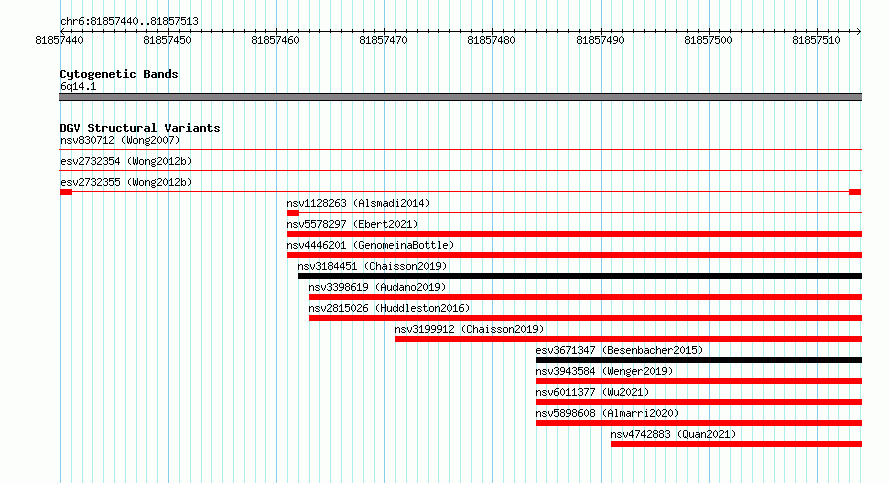Image resolution: width=890 pixels, height=483 pixels.
Task: Select the nsv3184451 (Chaisson2019) label
Action: (372, 266)
